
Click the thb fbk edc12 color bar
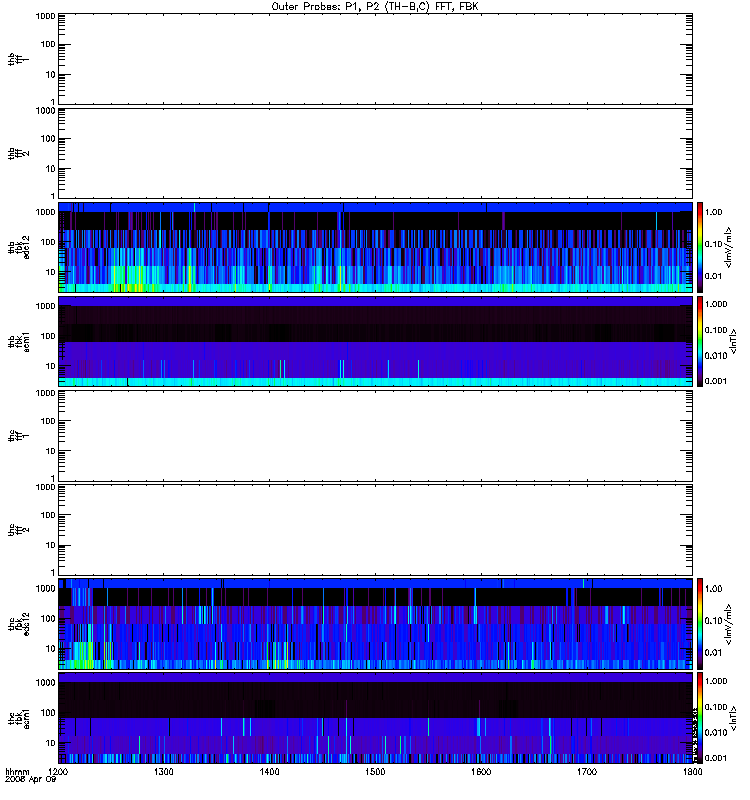point(700,247)
